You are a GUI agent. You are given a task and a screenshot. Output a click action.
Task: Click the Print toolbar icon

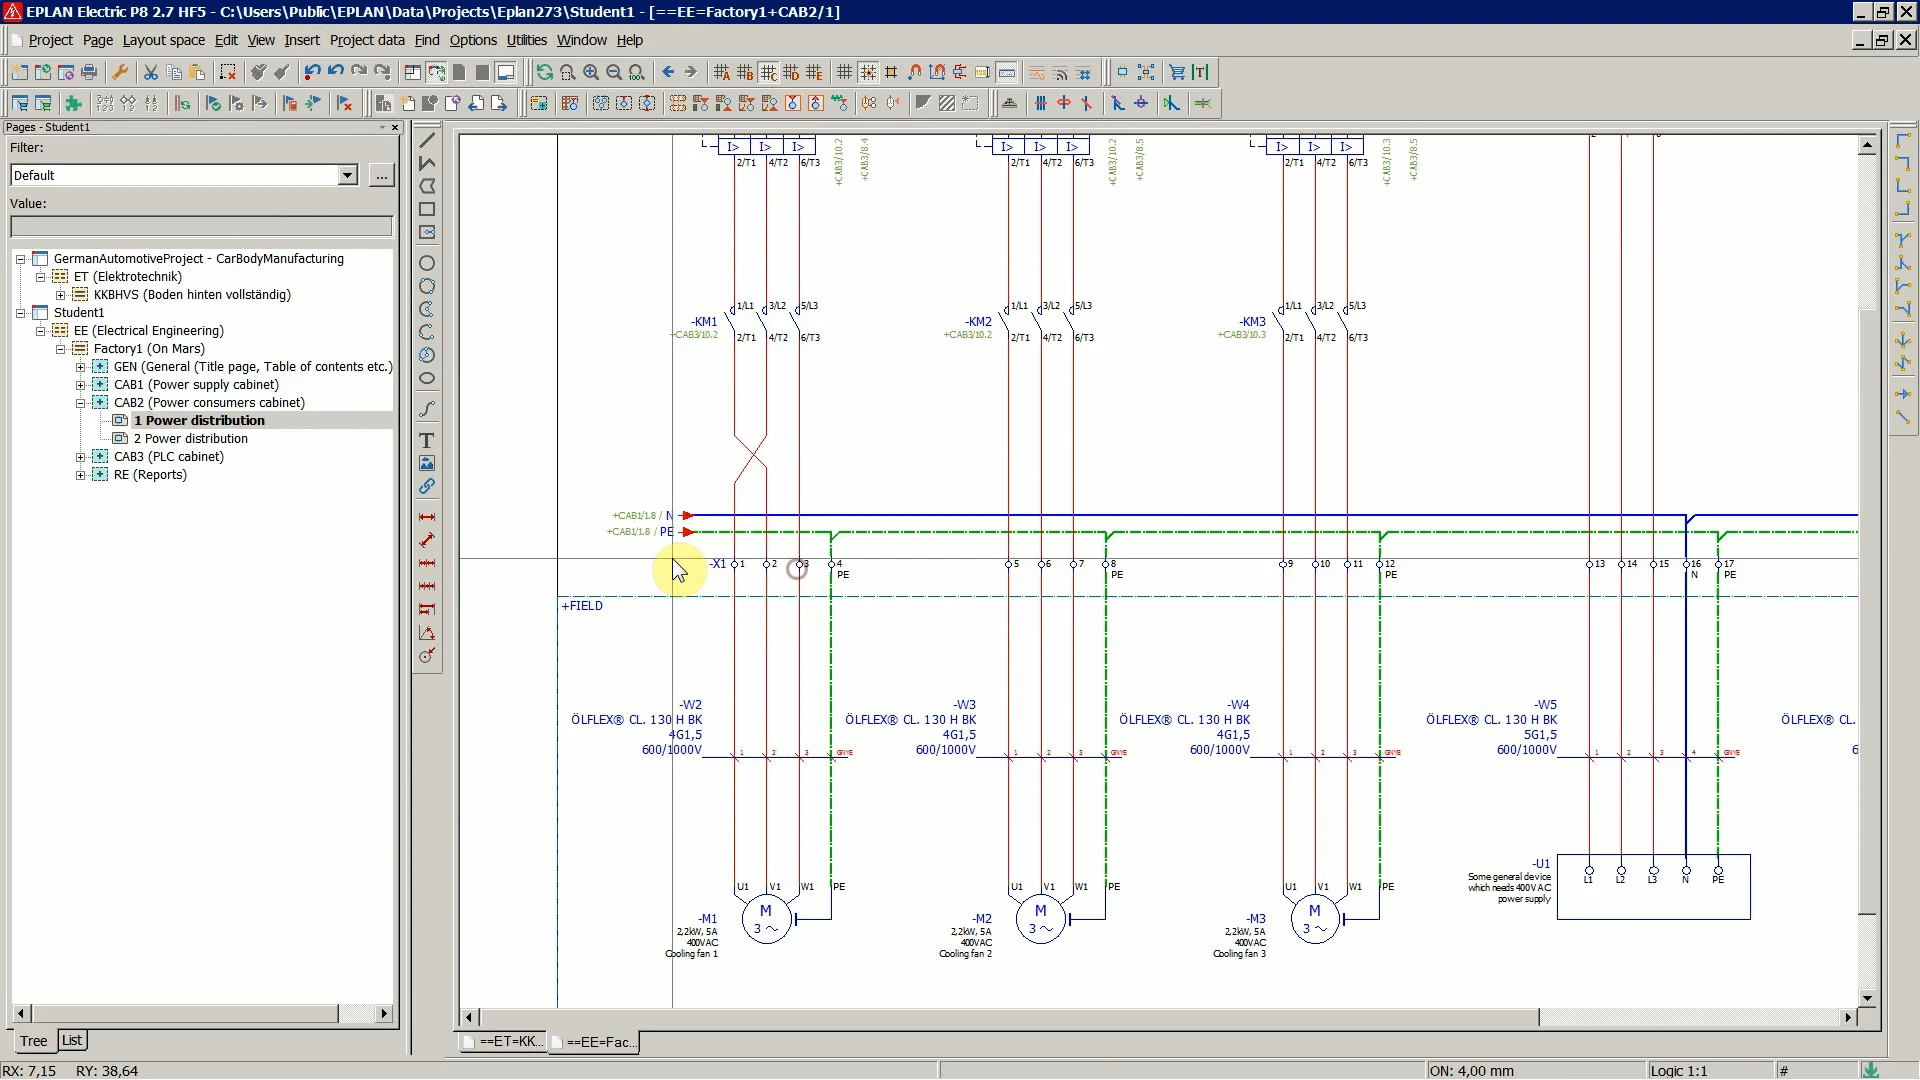[x=89, y=72]
